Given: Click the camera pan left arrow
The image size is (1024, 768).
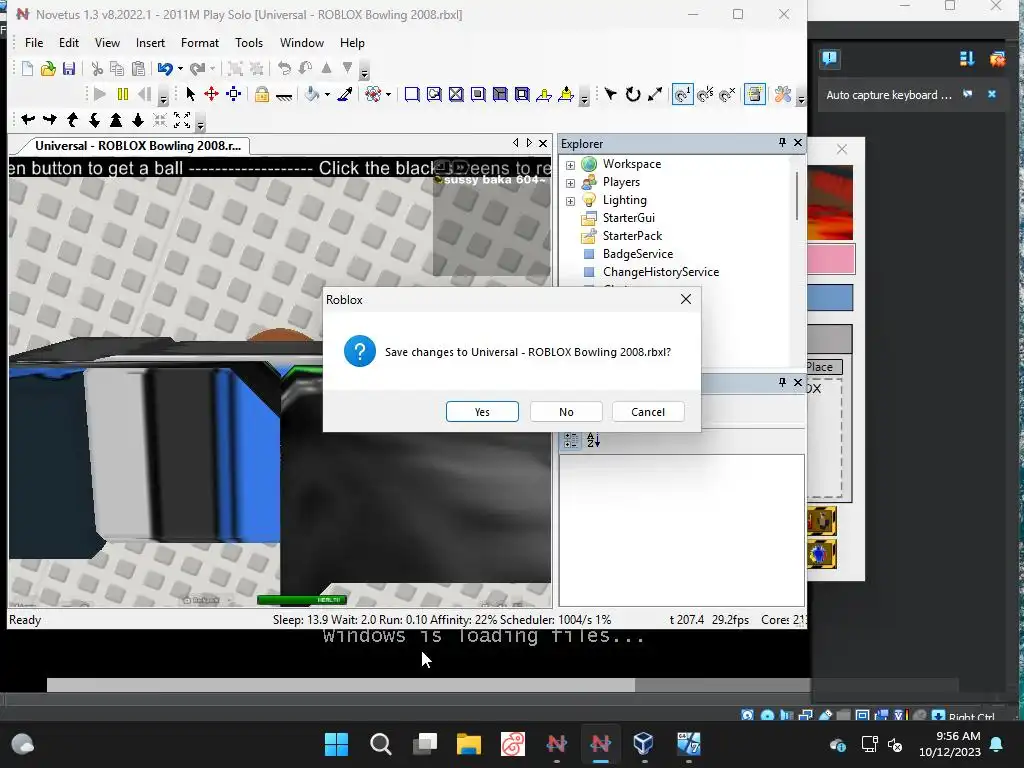Looking at the screenshot, I should tap(27, 120).
